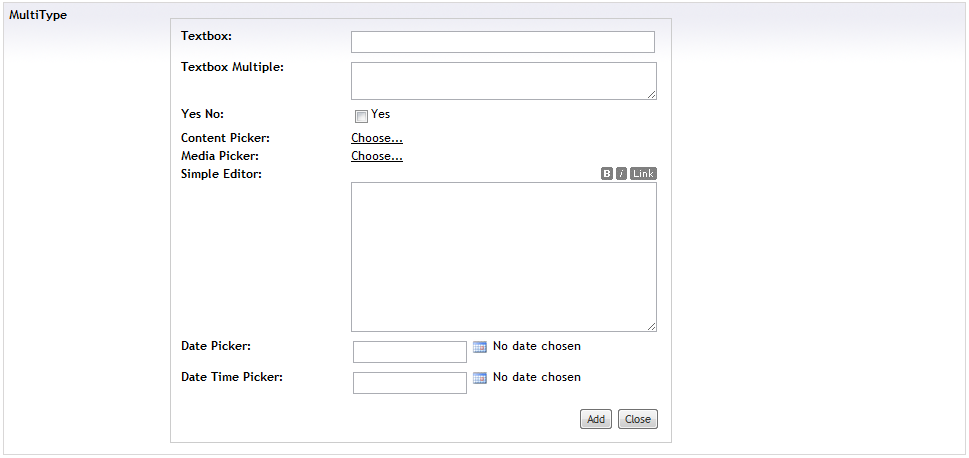Grab the Simple Editor textarea resize handle

pyautogui.click(x=652, y=327)
